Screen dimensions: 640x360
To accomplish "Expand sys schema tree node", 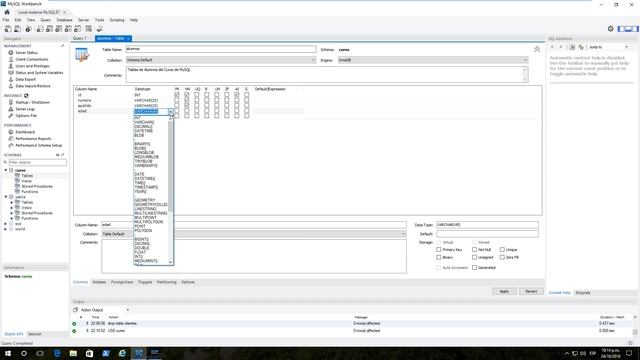I will [x=6, y=224].
